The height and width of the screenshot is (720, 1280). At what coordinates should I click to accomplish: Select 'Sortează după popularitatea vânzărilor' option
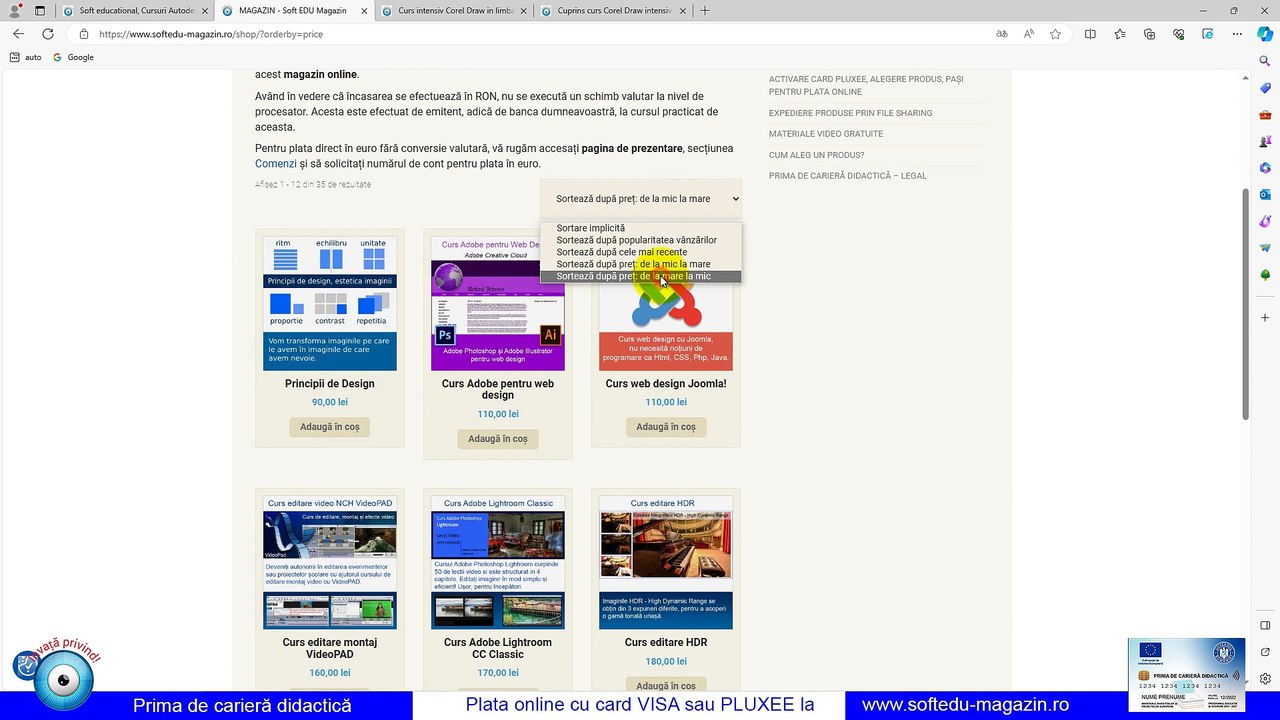(x=641, y=240)
